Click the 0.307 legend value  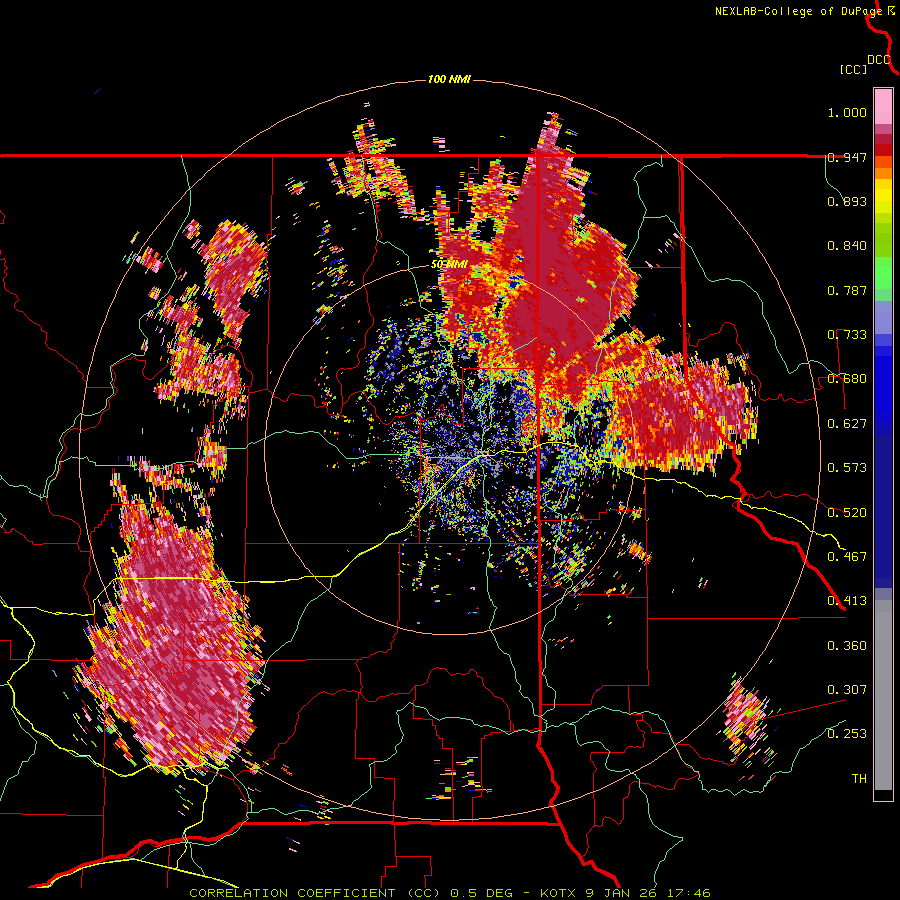[x=847, y=690]
